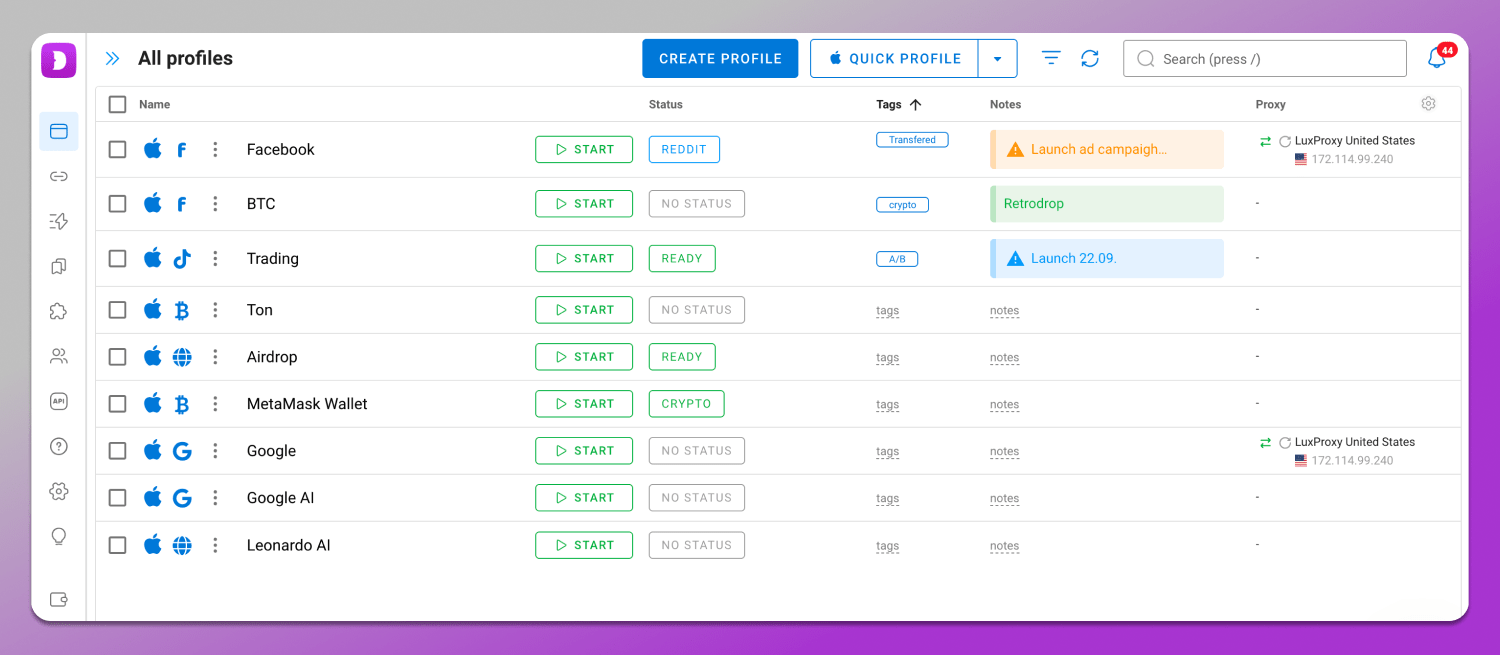
Task: Open the team members sidebar icon
Action: 58,356
